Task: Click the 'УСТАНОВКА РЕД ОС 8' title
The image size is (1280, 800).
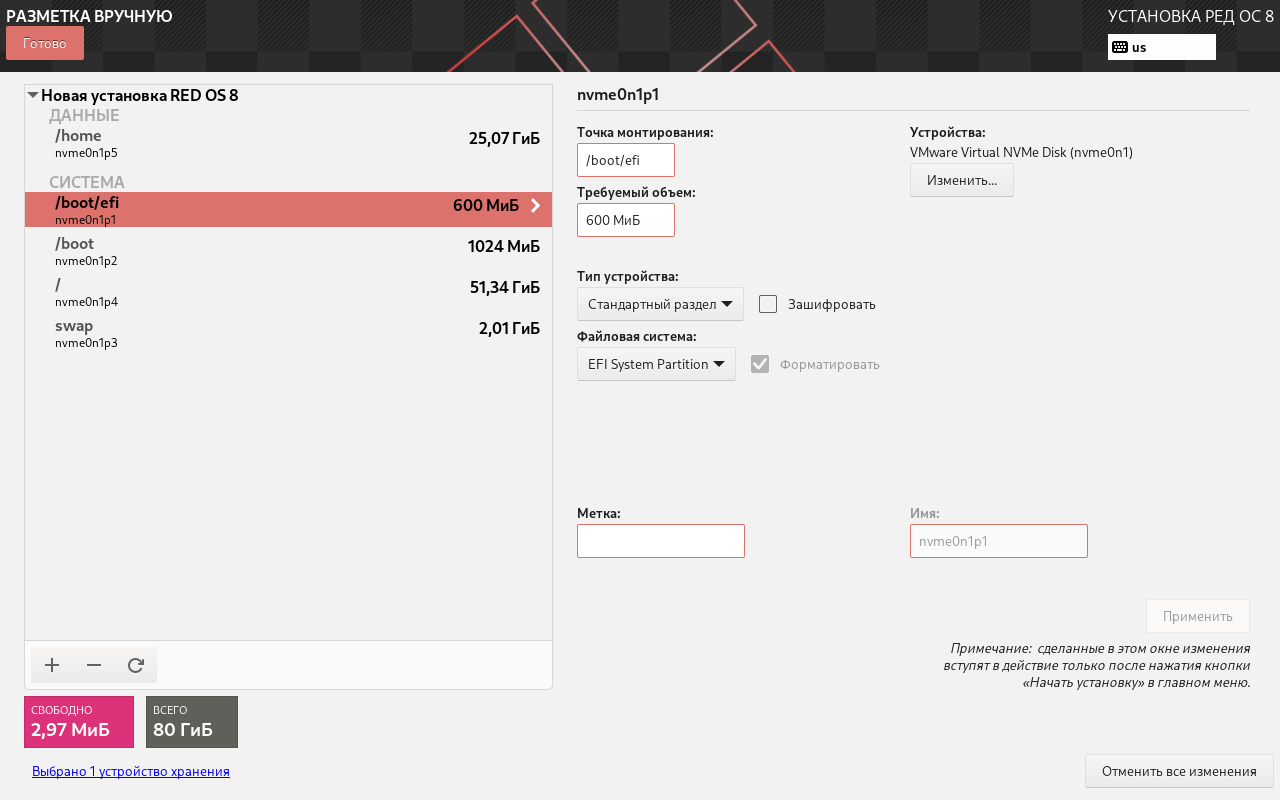Action: (x=1191, y=16)
